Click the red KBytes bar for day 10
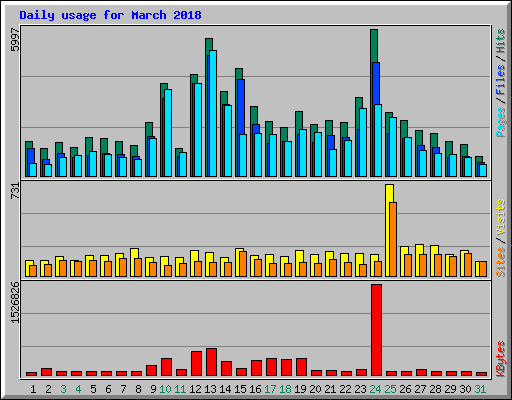512x400 pixels. click(166, 367)
